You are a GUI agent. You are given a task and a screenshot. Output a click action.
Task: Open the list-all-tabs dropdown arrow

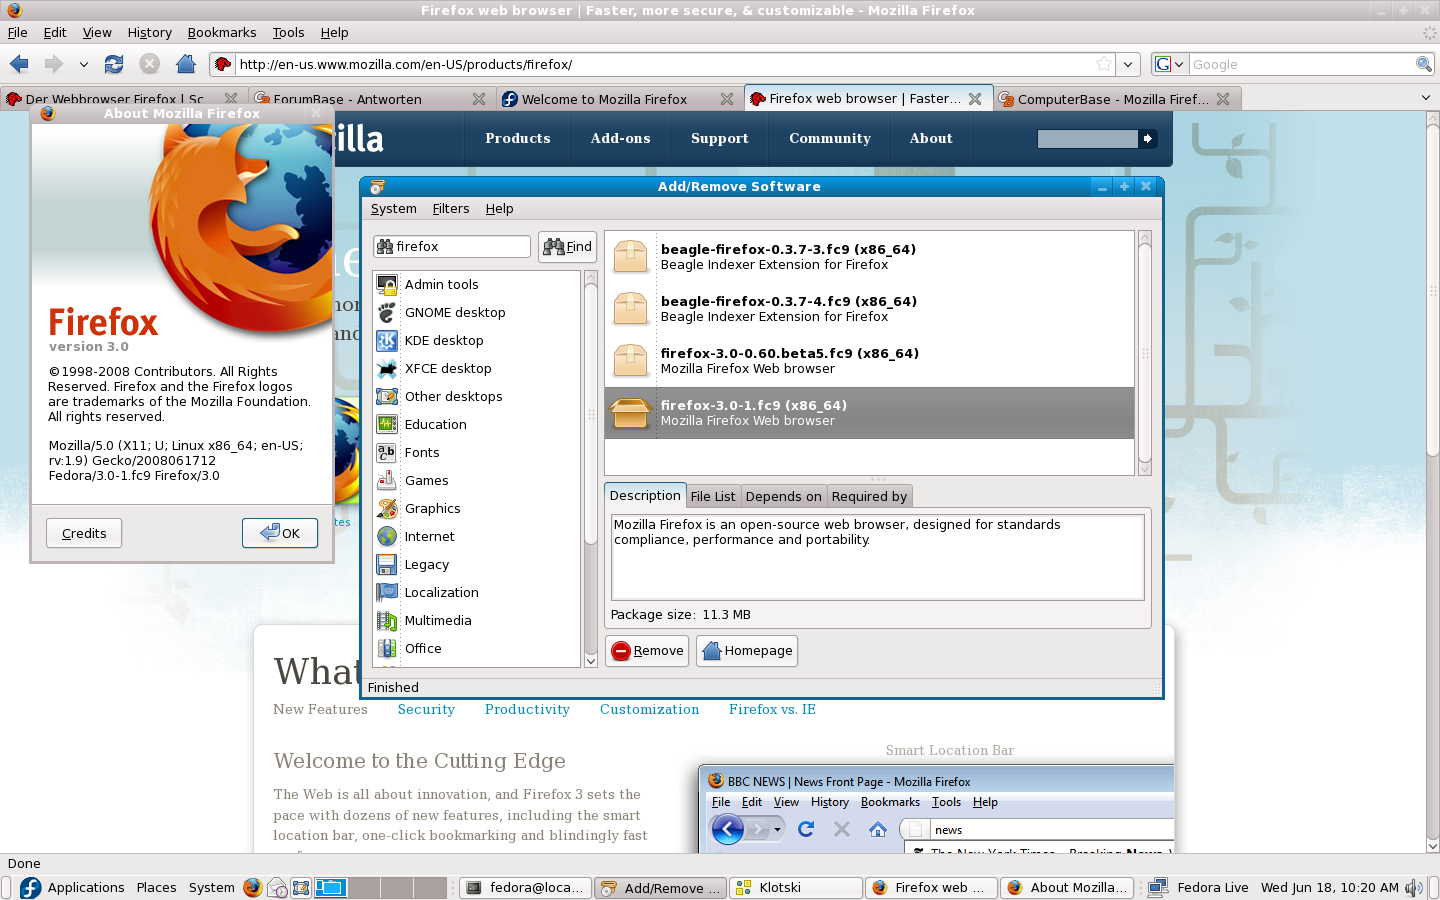[x=1425, y=97]
